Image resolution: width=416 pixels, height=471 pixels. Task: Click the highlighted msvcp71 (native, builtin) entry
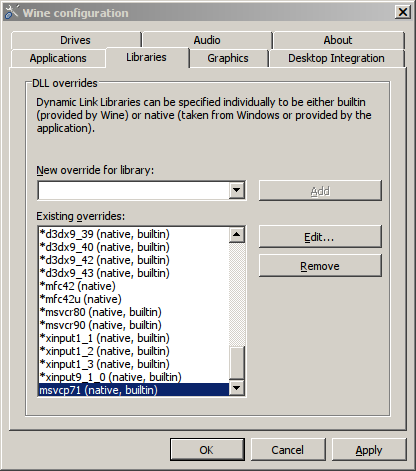134,390
